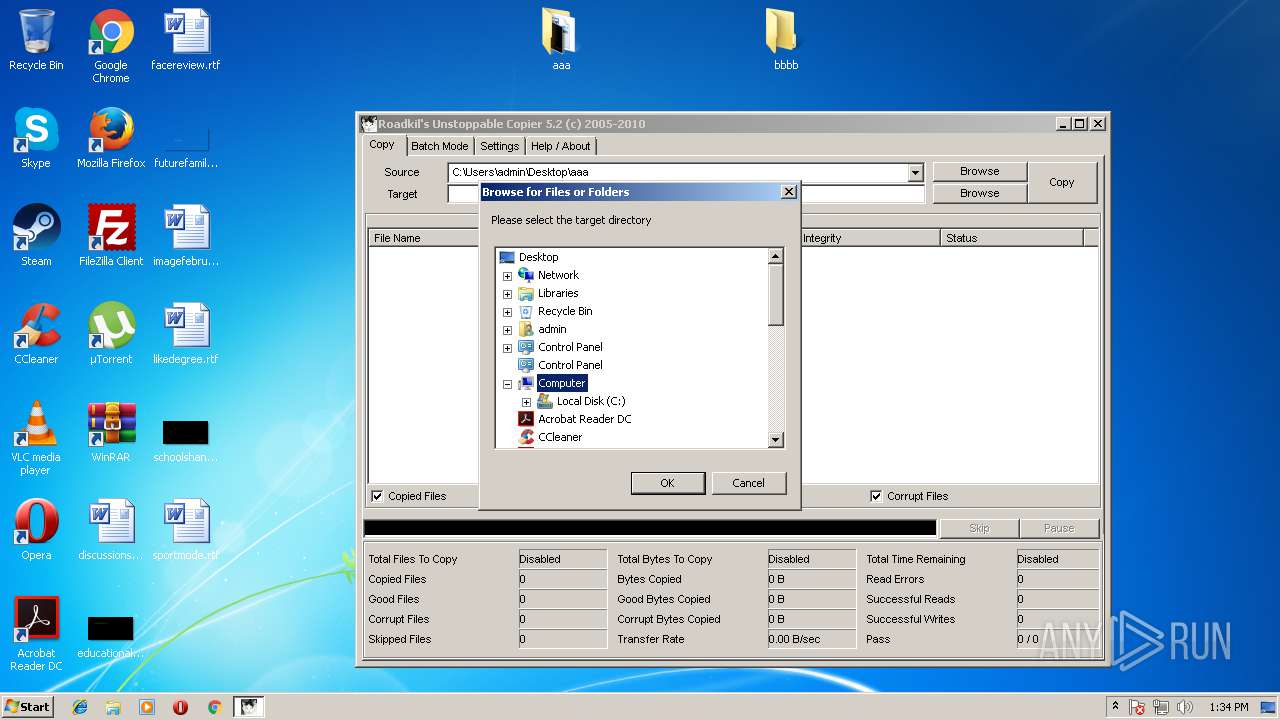Launch the Skype desktop shortcut
1280x720 pixels.
pyautogui.click(x=36, y=138)
